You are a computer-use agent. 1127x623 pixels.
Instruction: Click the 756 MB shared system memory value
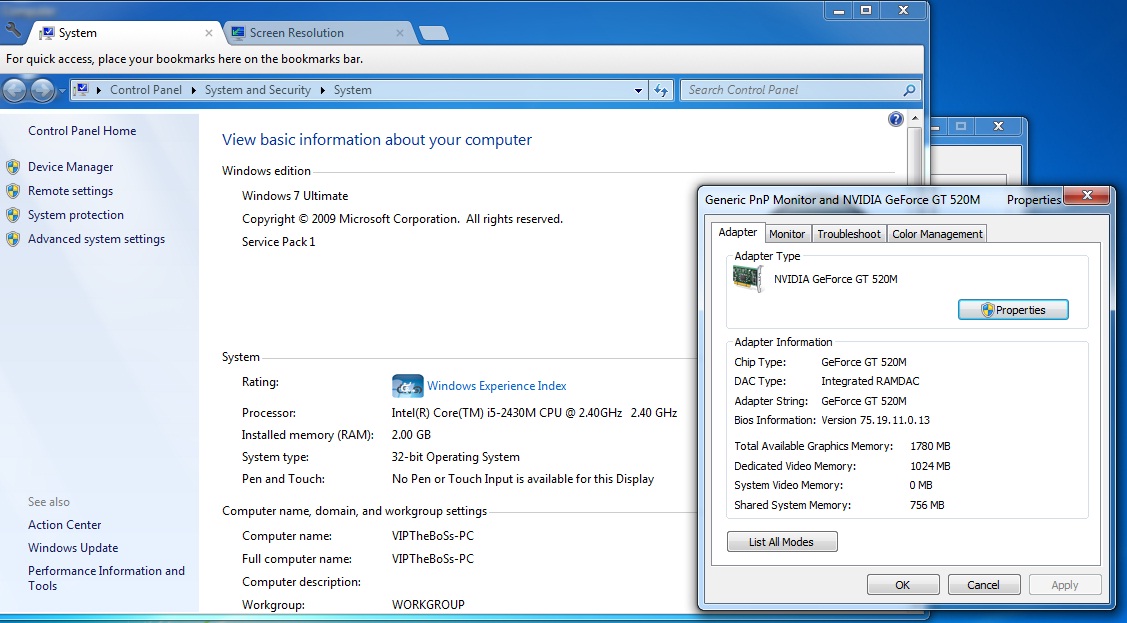(927, 505)
